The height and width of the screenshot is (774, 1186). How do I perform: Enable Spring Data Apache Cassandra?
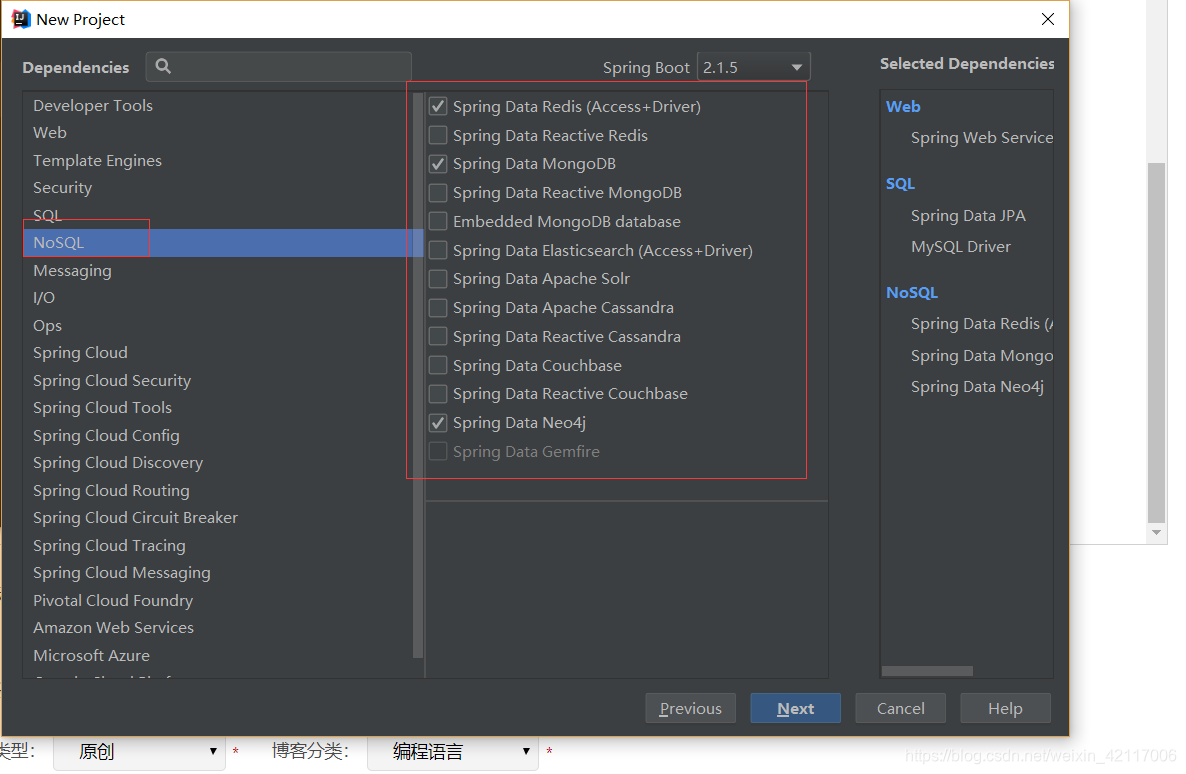pyautogui.click(x=438, y=308)
